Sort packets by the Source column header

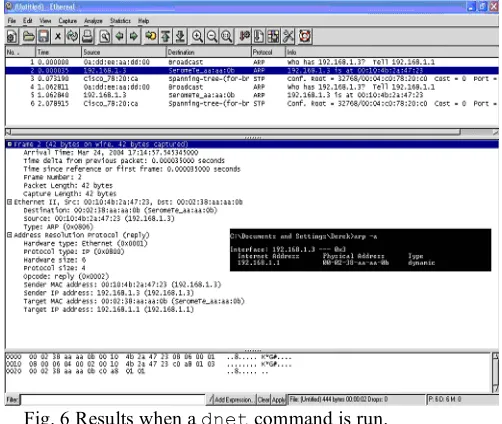coord(124,52)
